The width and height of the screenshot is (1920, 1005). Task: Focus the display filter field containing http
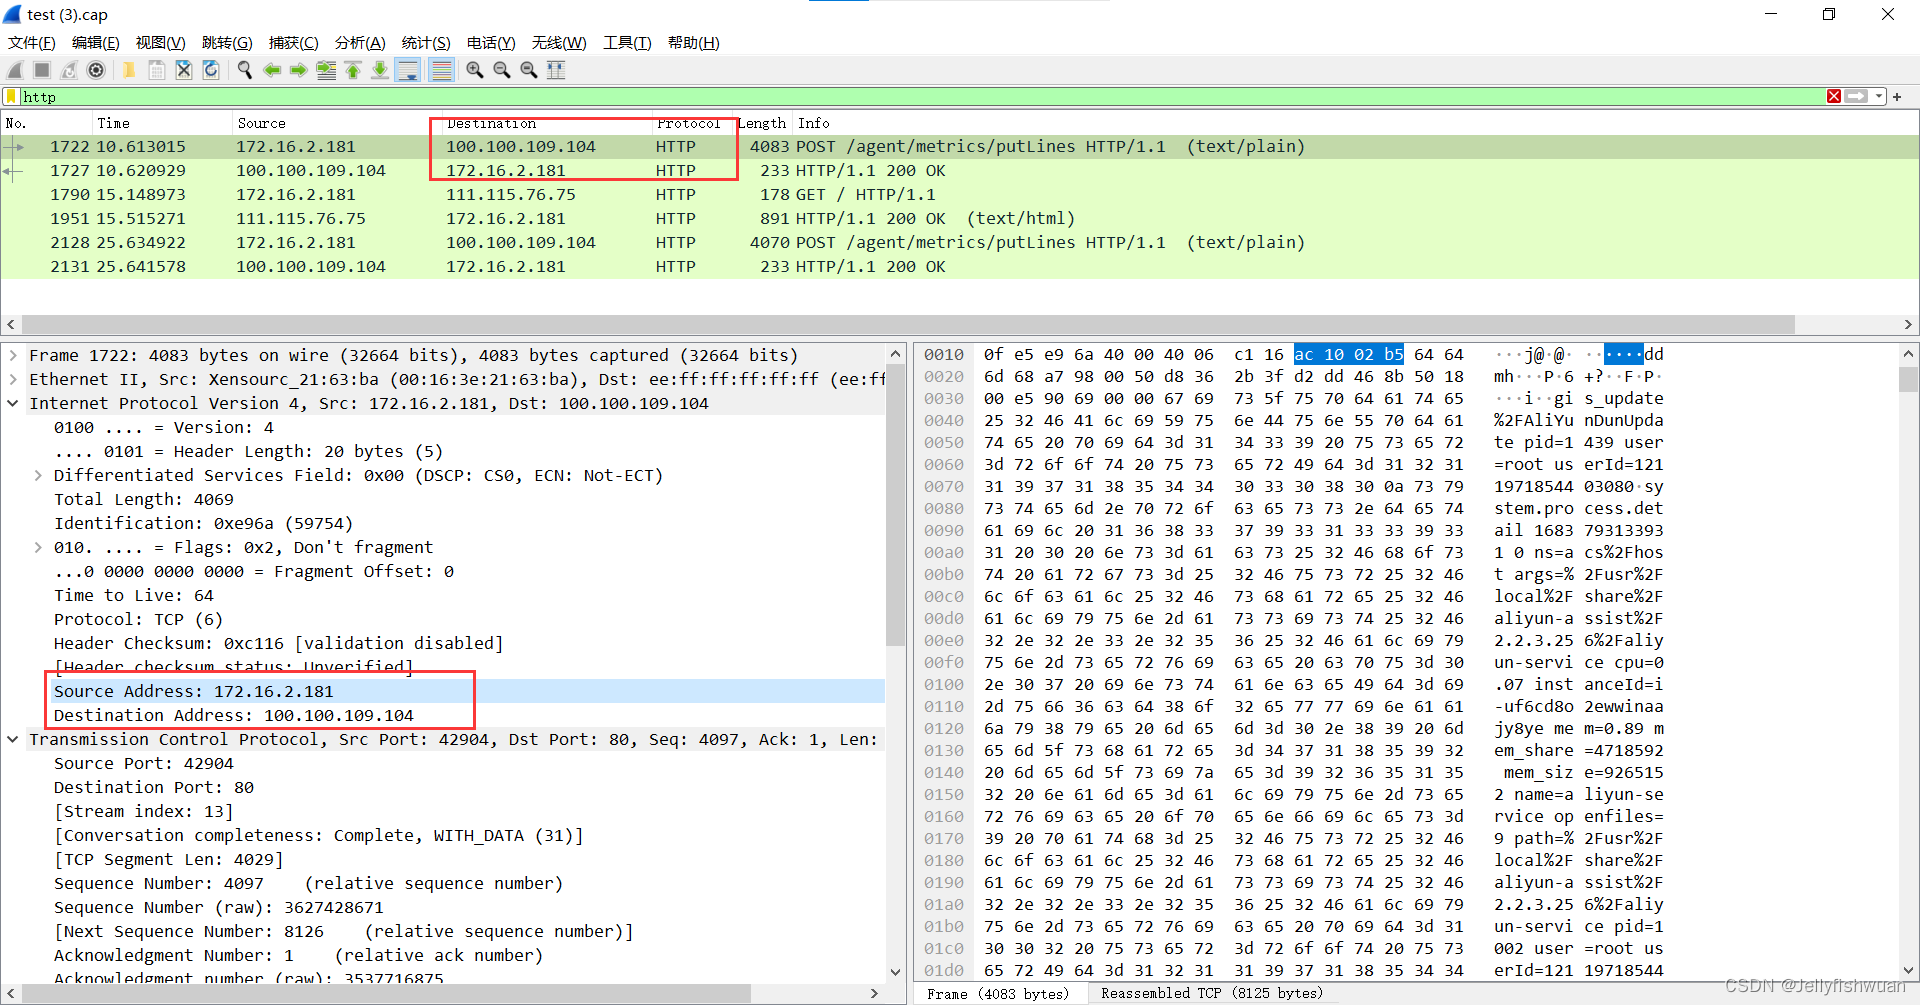tap(920, 97)
